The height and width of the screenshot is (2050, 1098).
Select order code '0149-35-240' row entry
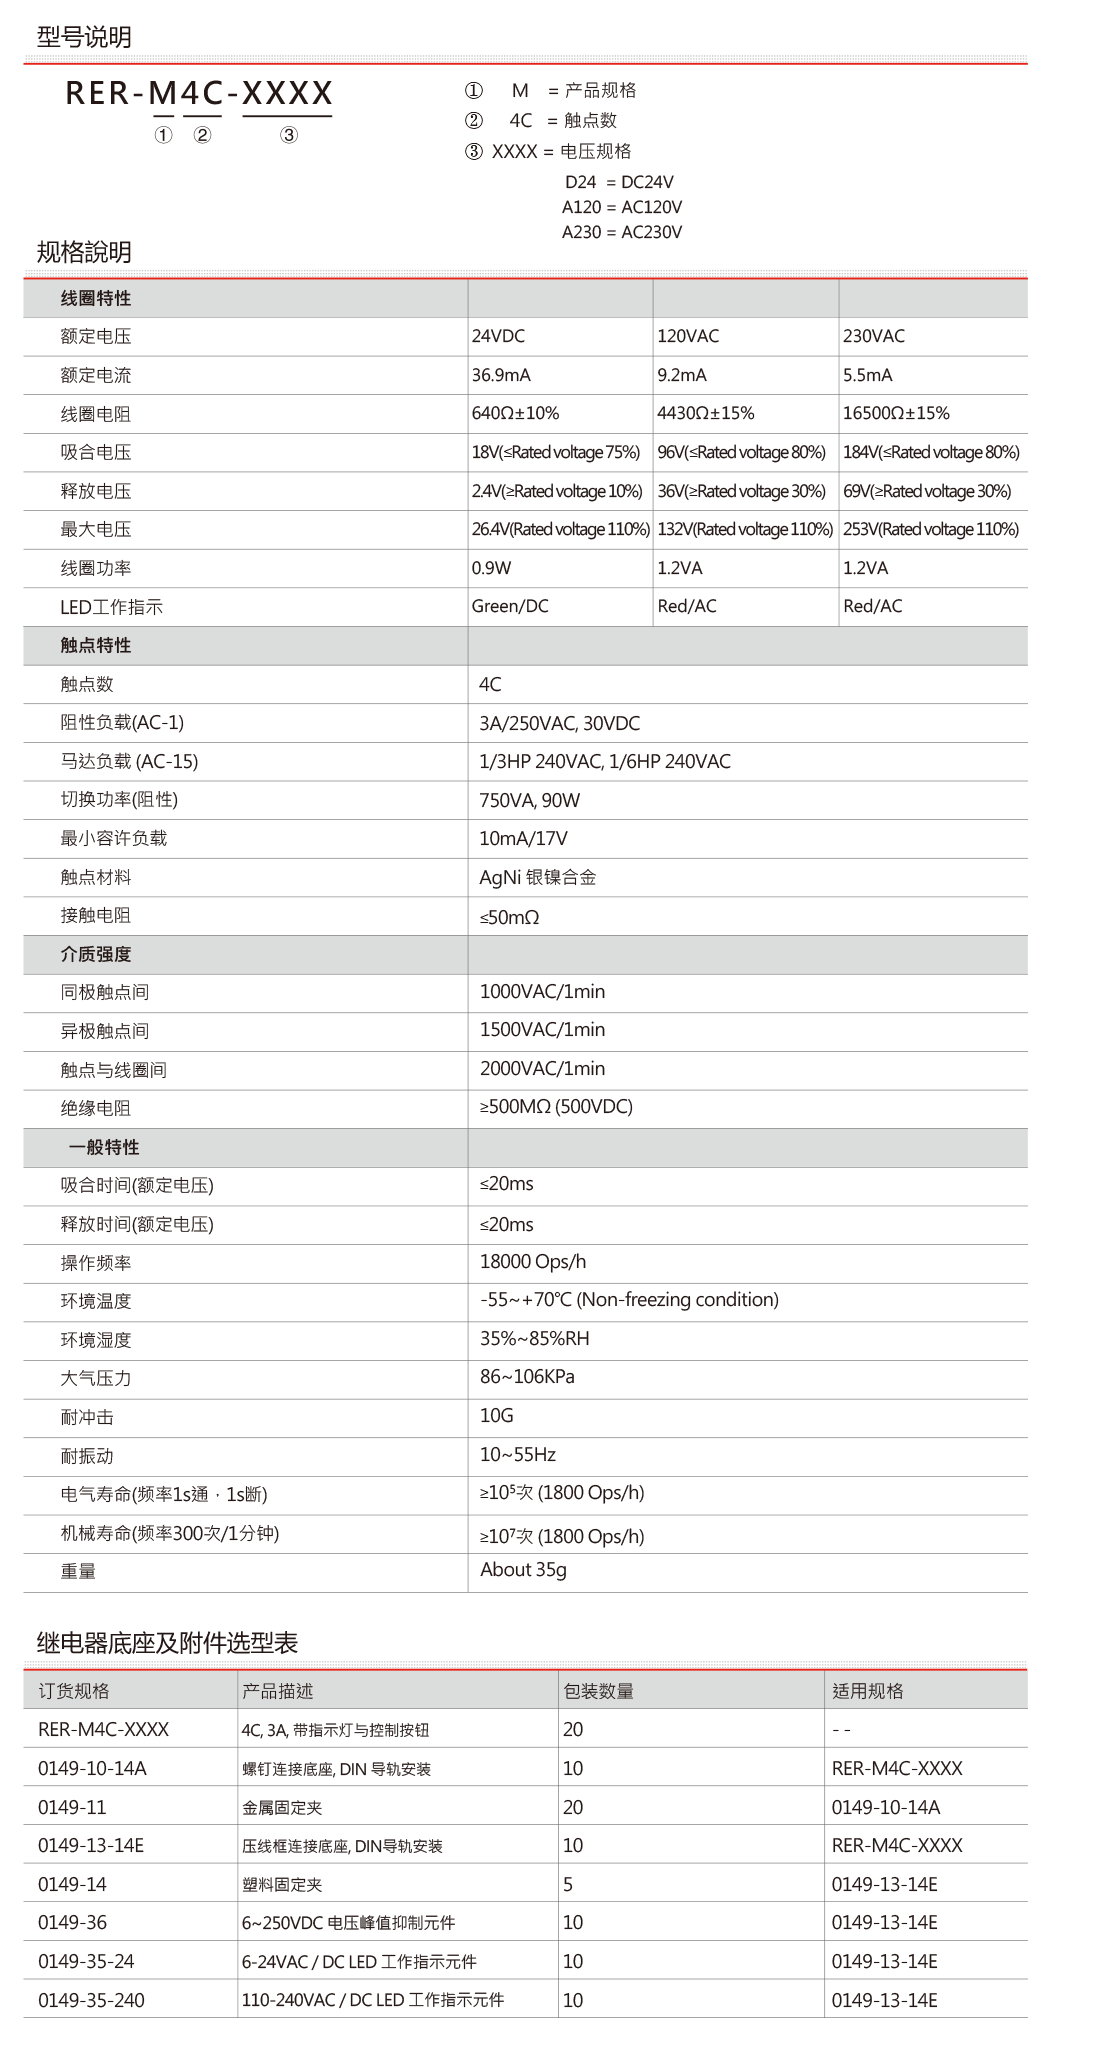click(91, 2000)
